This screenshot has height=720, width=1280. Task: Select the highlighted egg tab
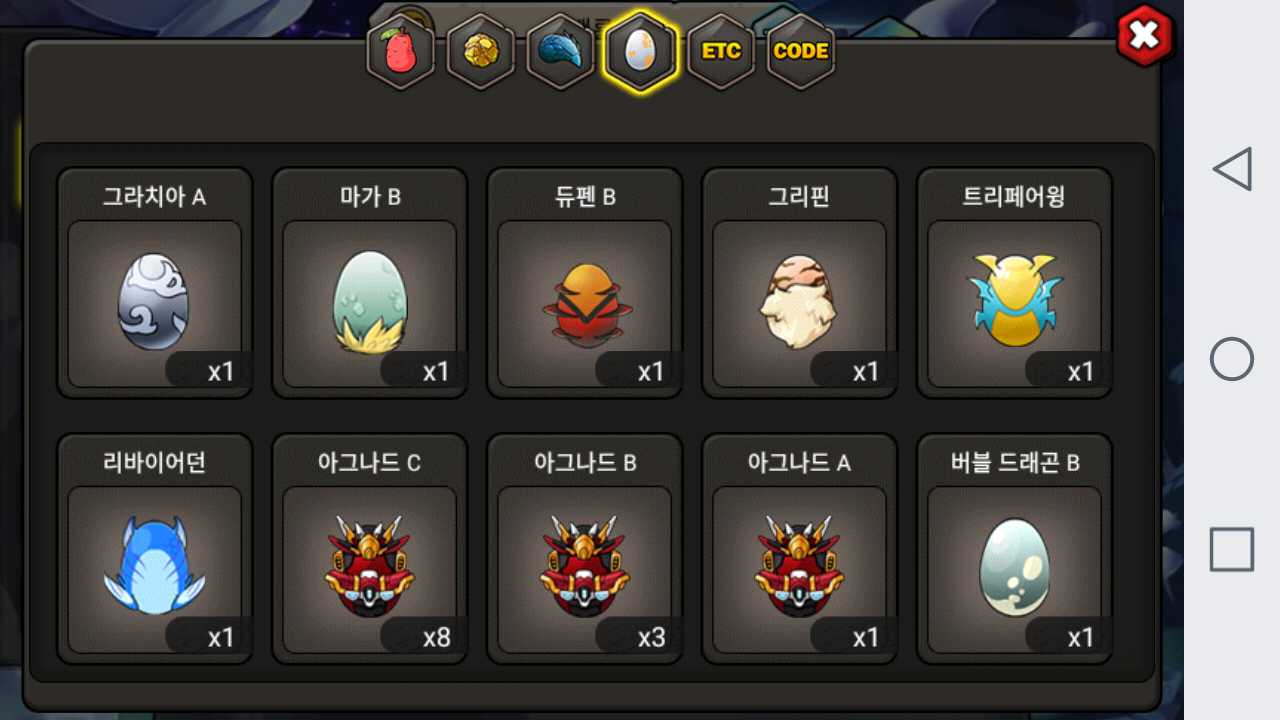click(x=640, y=52)
